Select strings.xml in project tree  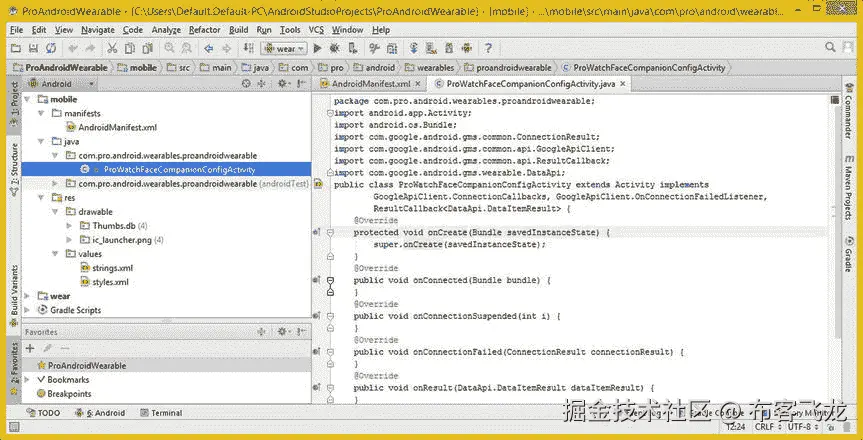[106, 268]
